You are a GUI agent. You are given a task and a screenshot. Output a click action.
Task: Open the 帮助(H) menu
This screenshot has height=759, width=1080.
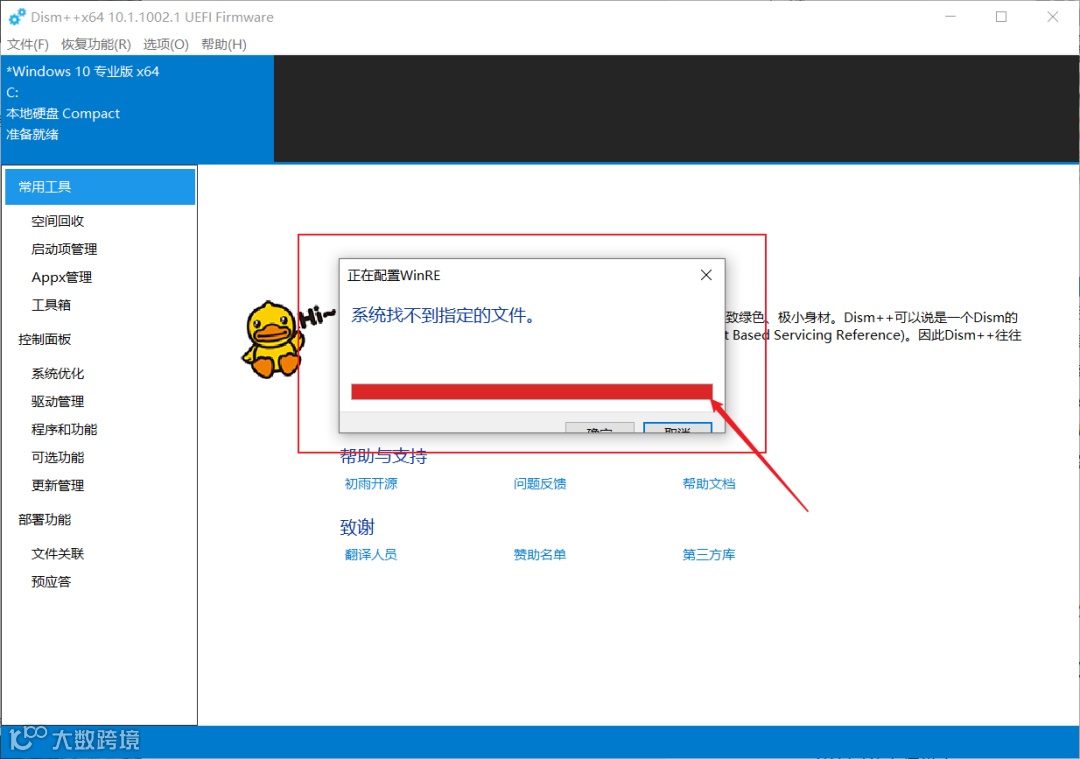[223, 44]
